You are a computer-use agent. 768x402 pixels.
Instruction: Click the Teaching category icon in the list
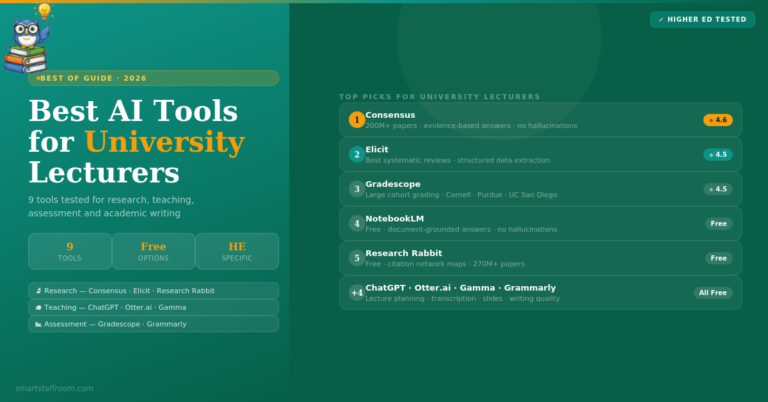(38, 307)
